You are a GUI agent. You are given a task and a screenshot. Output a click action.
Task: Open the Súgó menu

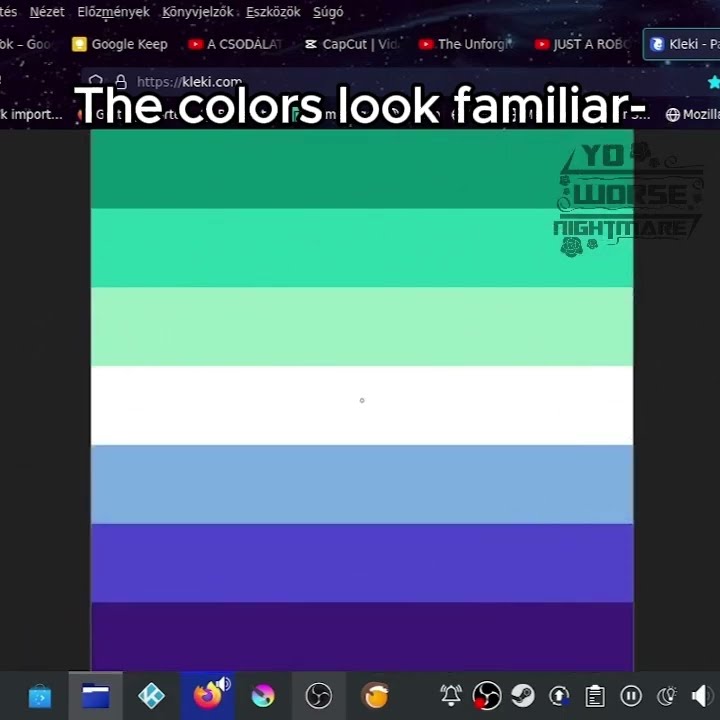(x=328, y=11)
